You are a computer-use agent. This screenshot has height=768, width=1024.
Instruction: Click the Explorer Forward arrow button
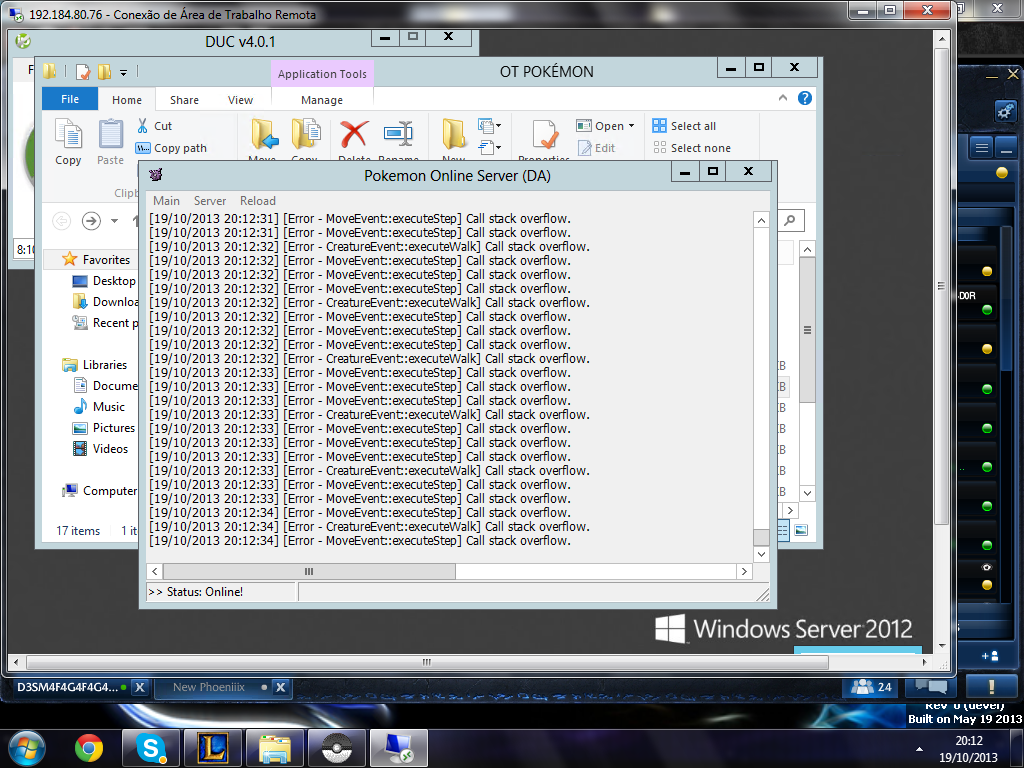91,221
